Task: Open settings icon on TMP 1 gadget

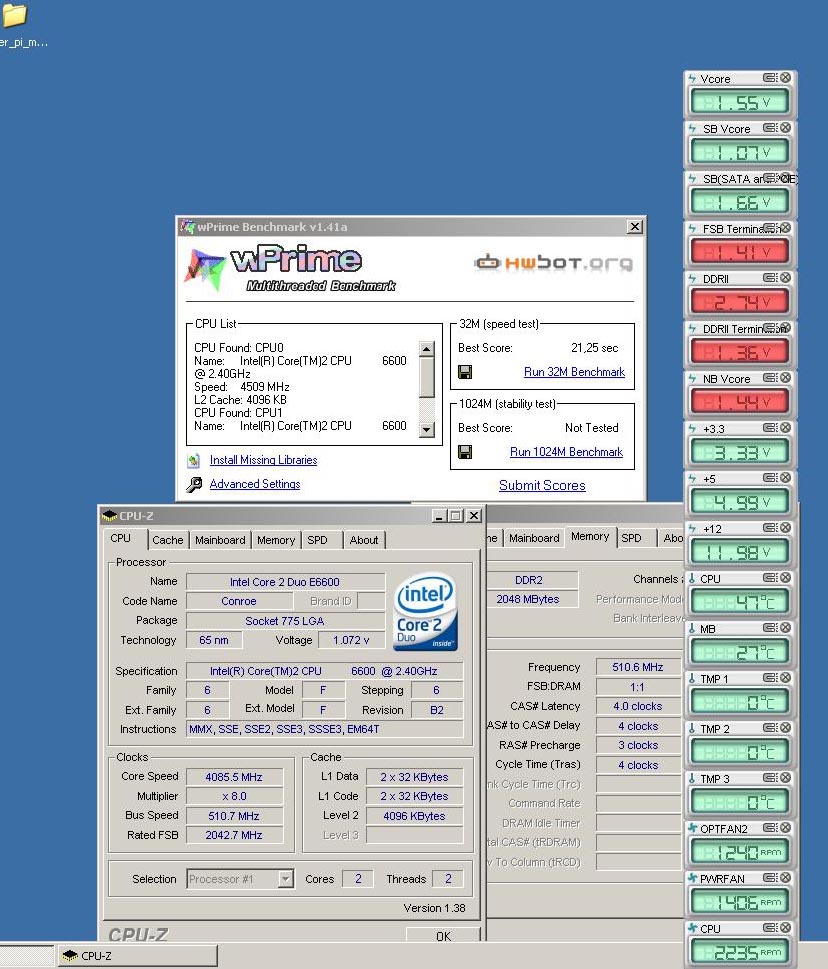Action: (x=770, y=678)
